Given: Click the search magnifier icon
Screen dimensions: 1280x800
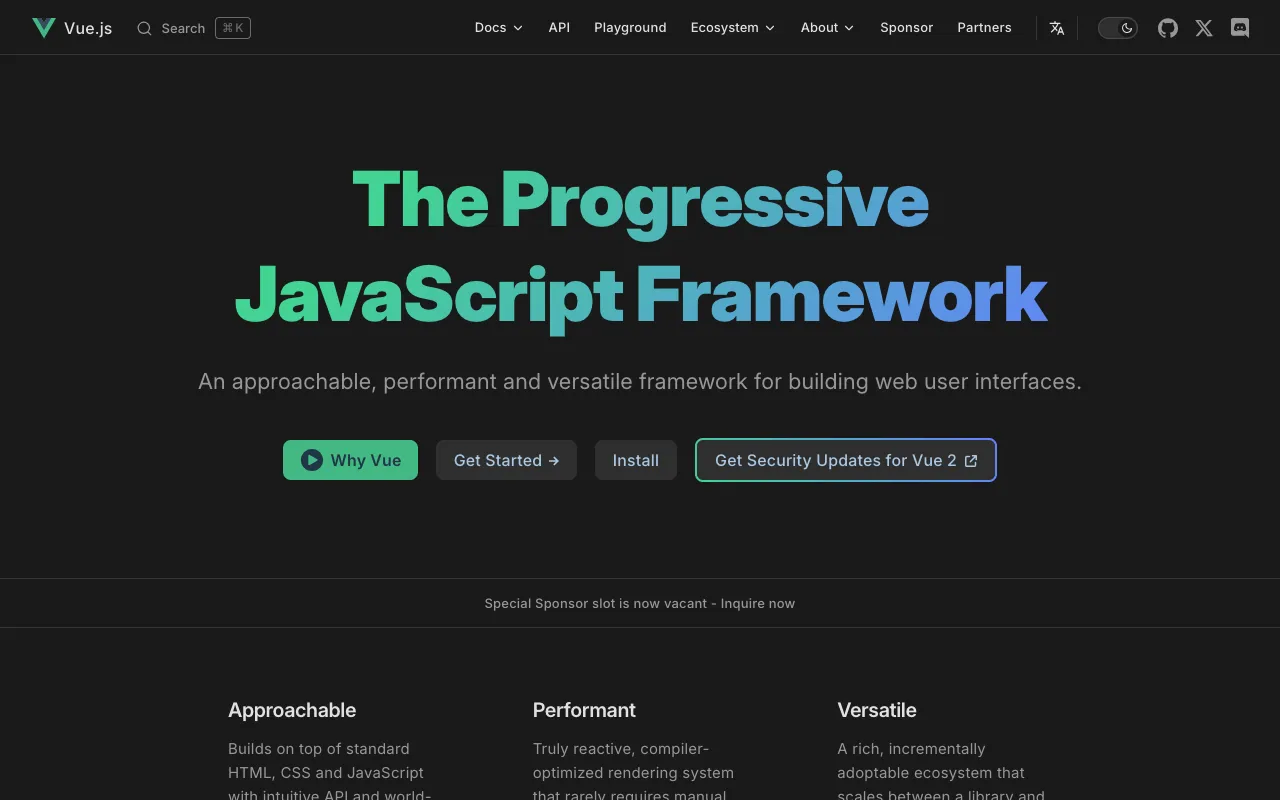Looking at the screenshot, I should pos(145,28).
